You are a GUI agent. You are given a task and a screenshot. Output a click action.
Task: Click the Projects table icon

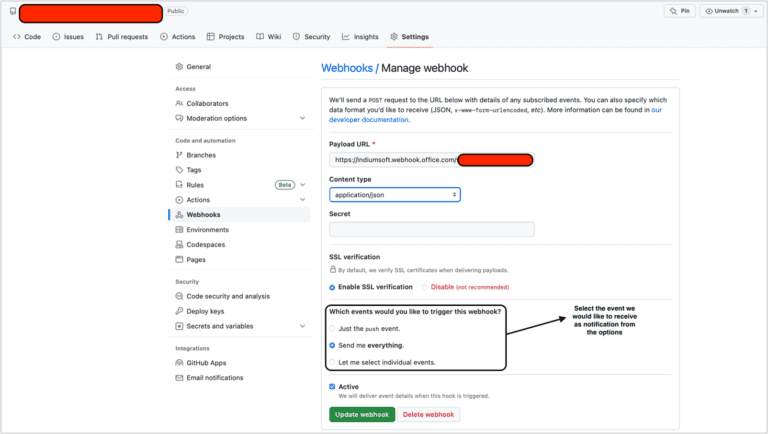(211, 37)
